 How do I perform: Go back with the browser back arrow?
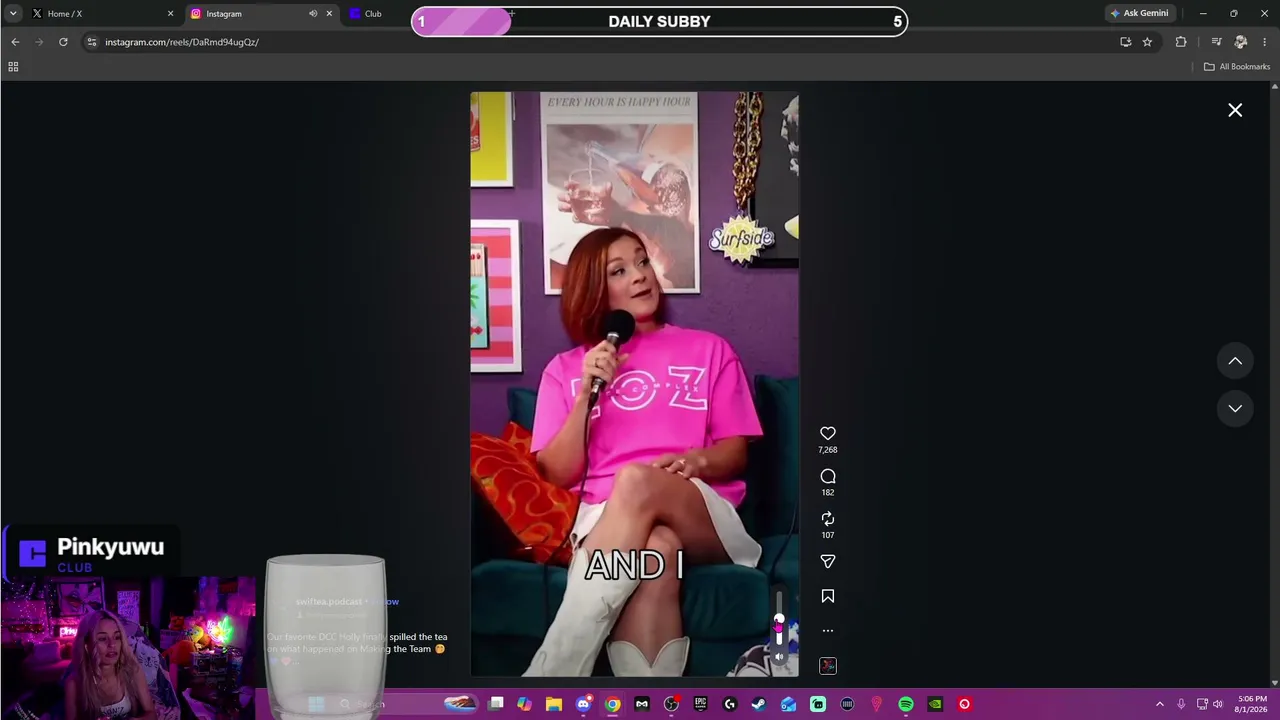point(15,42)
